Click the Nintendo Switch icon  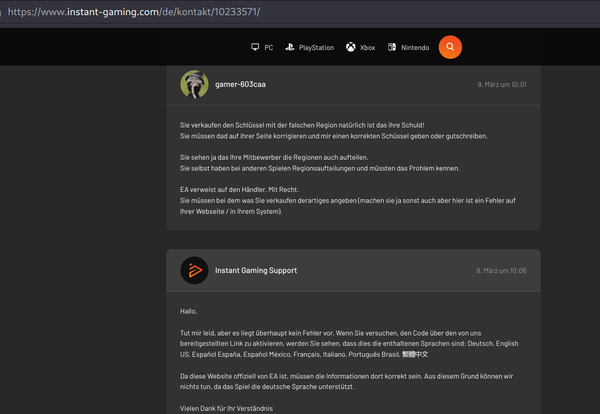[x=392, y=47]
